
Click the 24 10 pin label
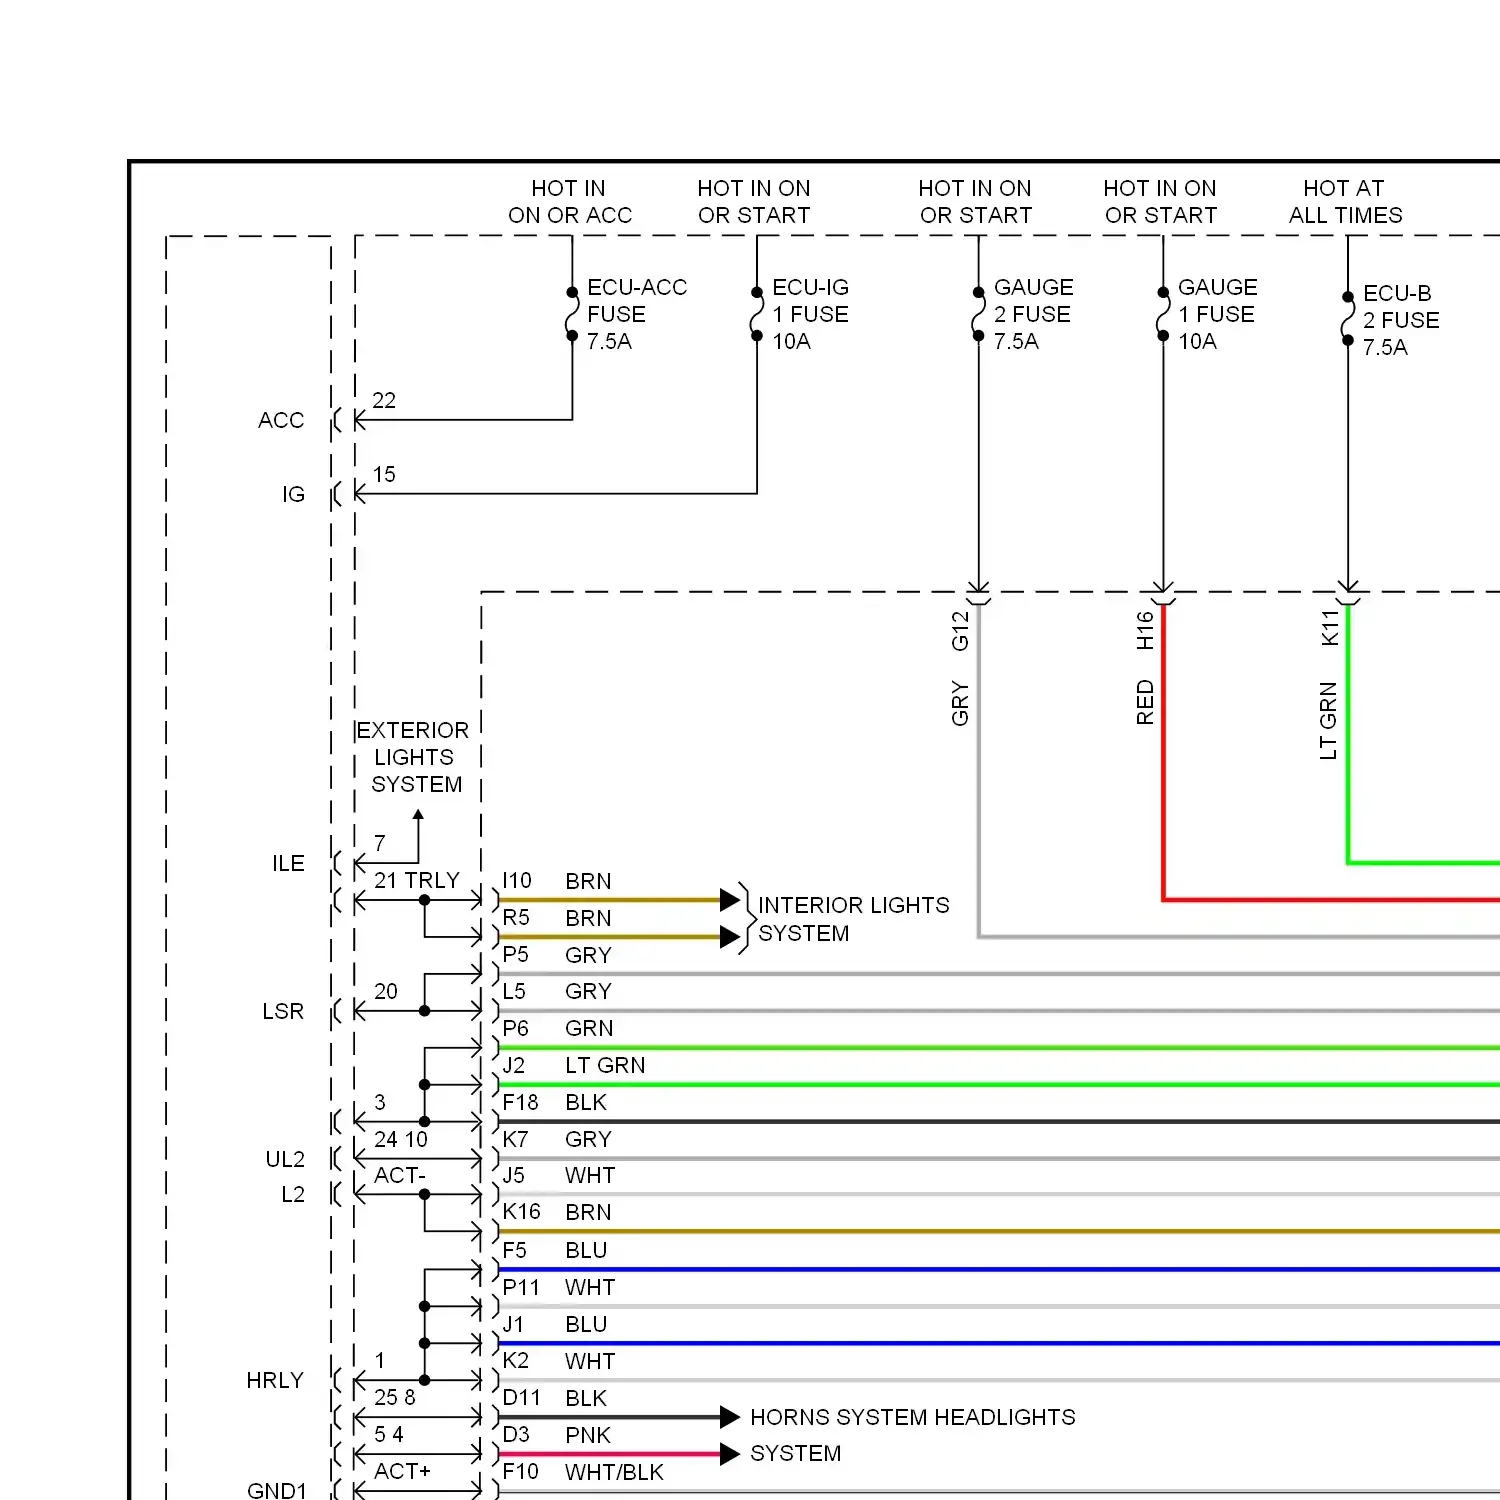click(x=401, y=1139)
